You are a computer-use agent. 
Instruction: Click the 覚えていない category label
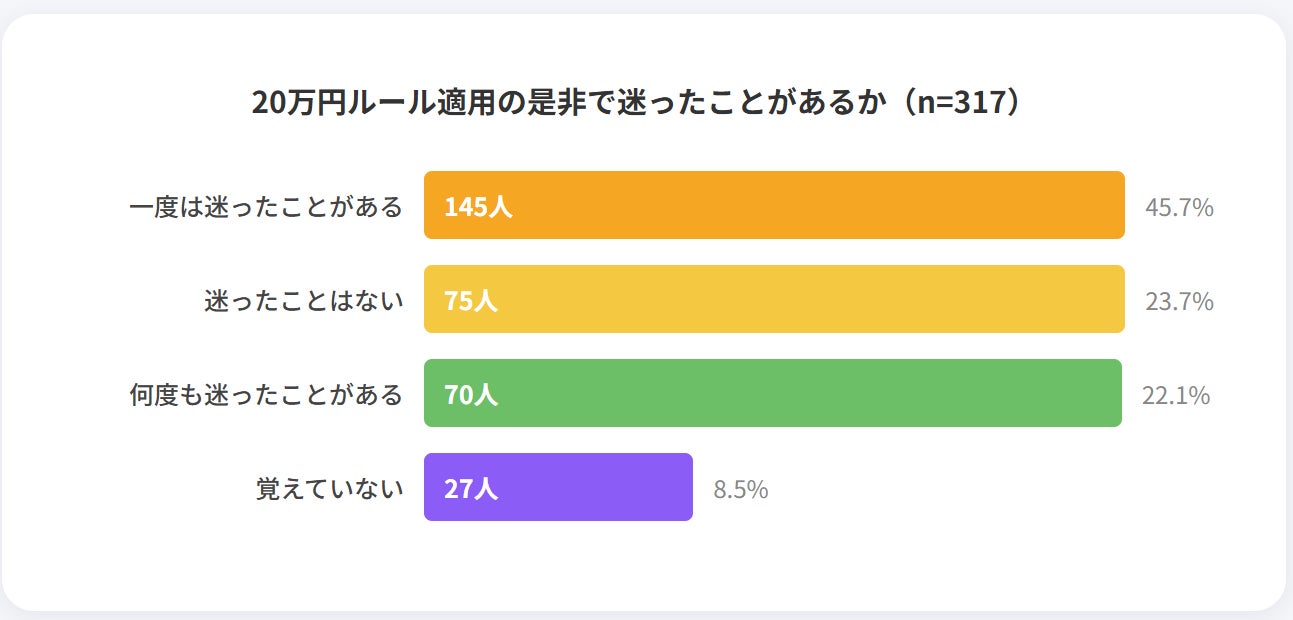tap(330, 489)
